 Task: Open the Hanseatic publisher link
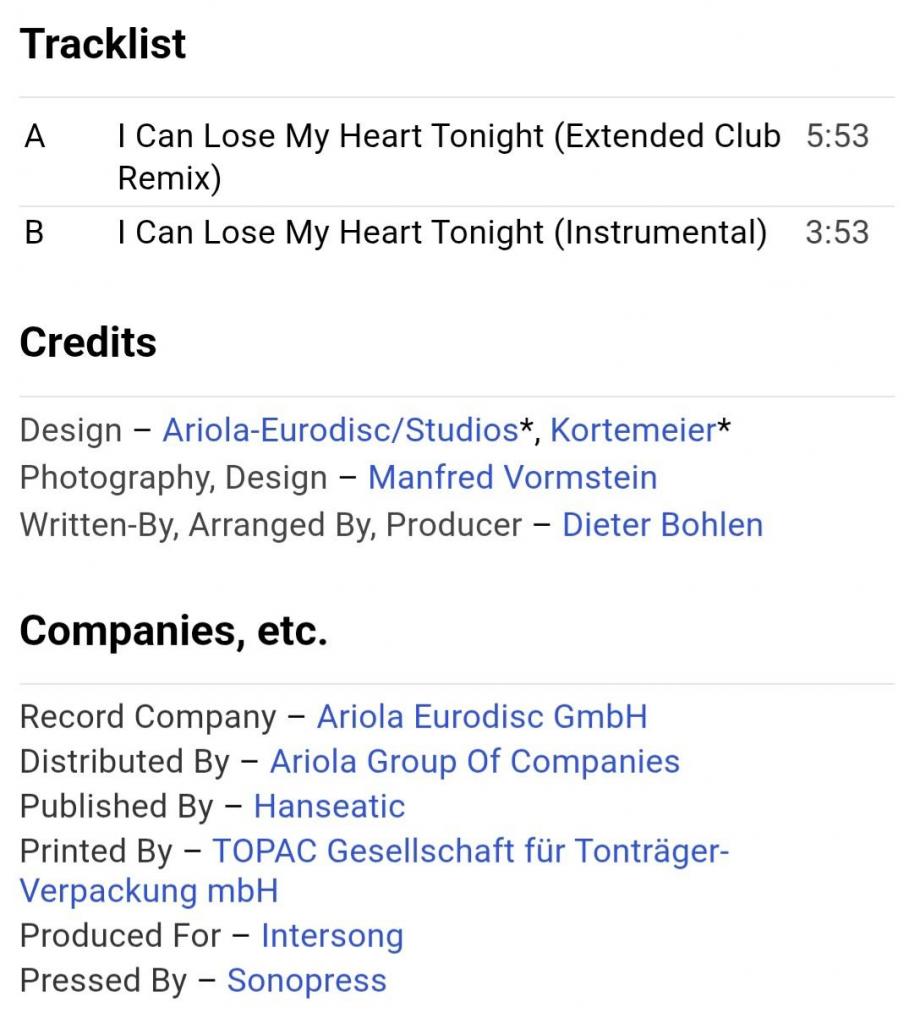[330, 806]
